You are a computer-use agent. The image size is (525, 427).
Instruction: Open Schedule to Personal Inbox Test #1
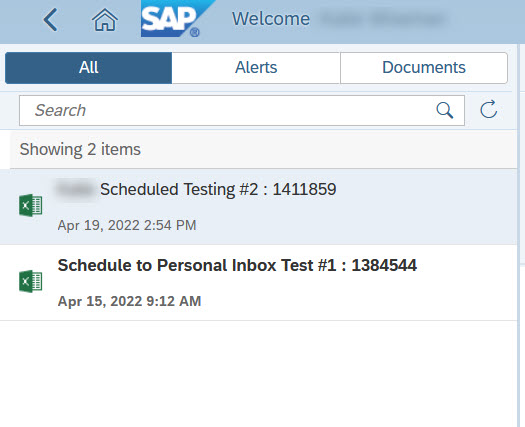[x=258, y=283]
